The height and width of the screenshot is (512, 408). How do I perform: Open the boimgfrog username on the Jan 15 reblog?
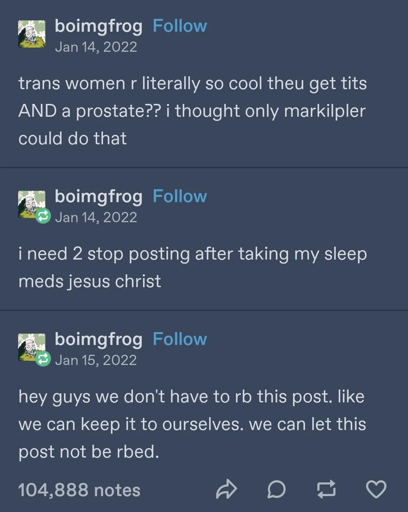point(99,340)
